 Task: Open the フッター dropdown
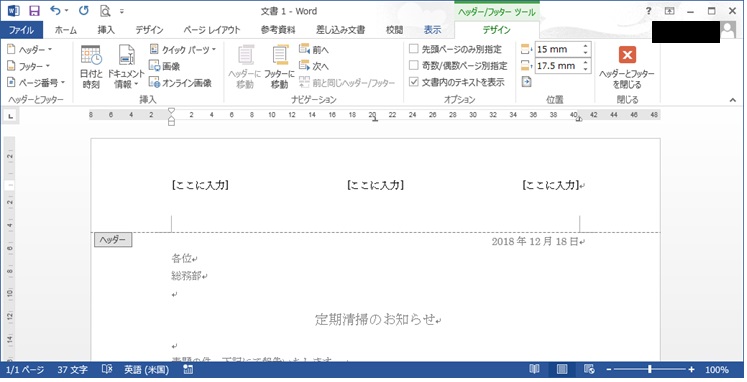29,66
